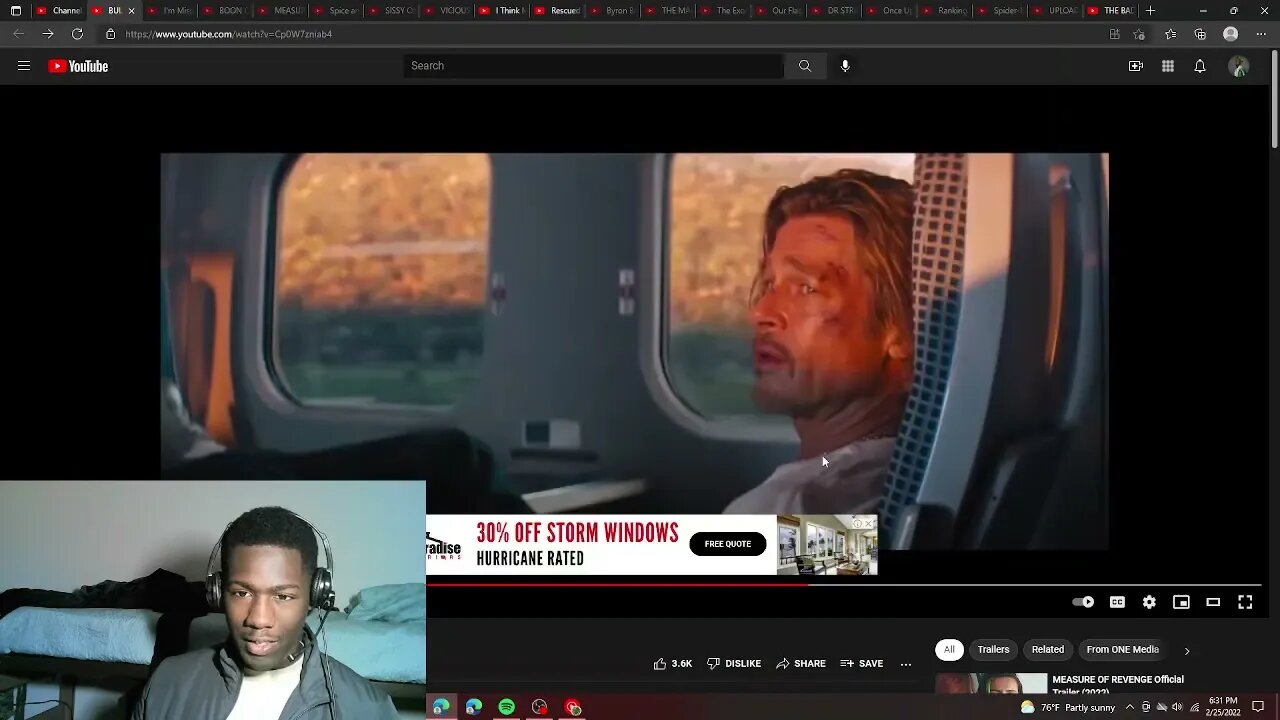
Task: Go to the YouTube home logo
Action: [x=78, y=66]
